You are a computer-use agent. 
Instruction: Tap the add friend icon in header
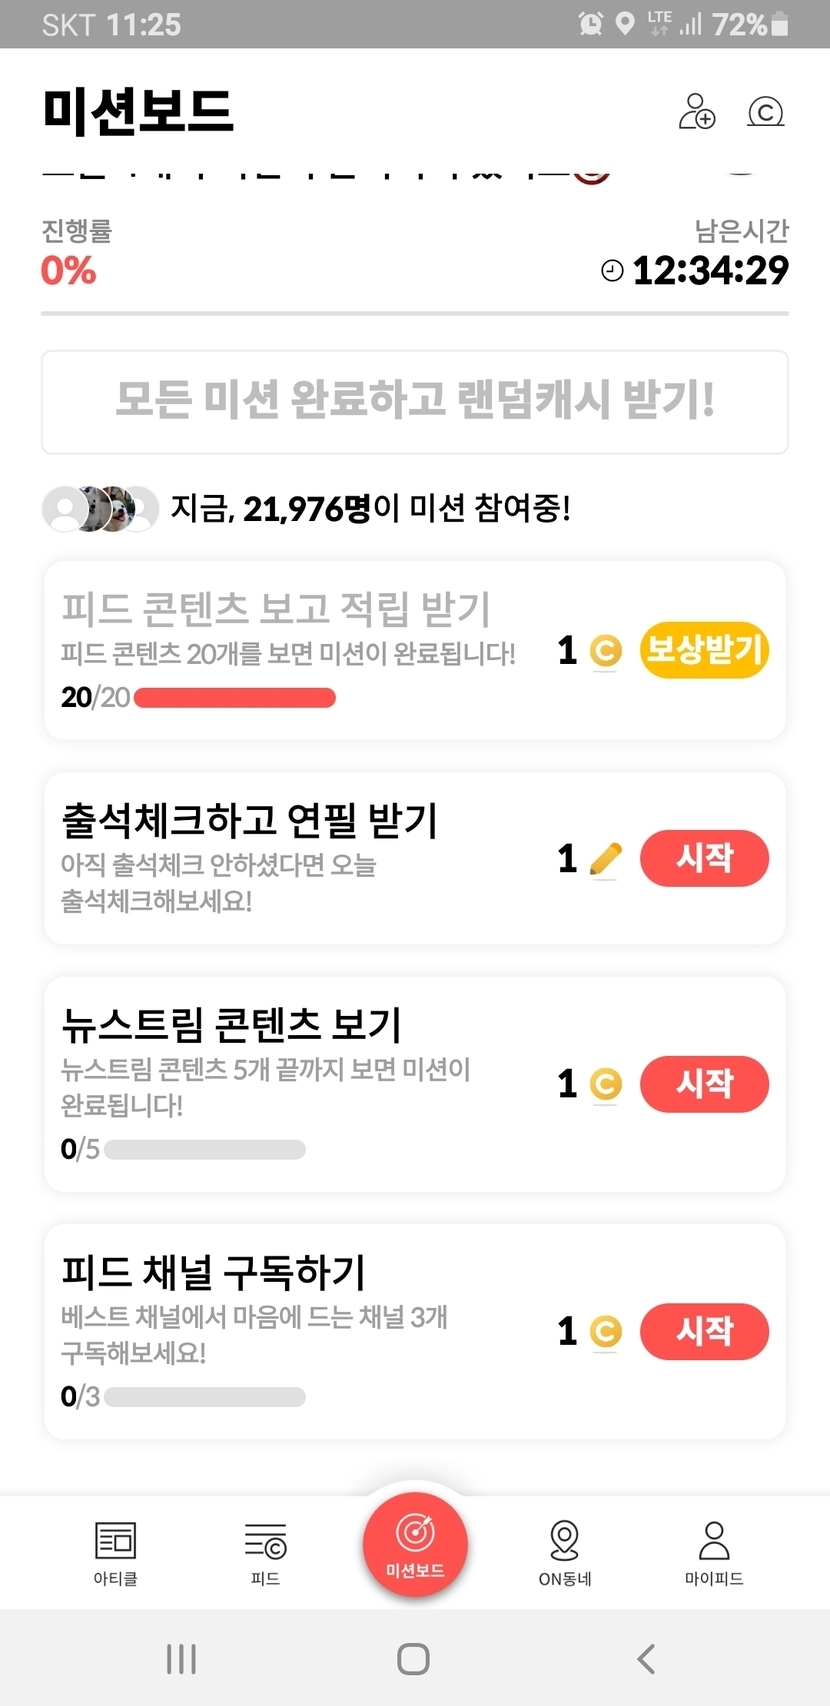pos(697,111)
